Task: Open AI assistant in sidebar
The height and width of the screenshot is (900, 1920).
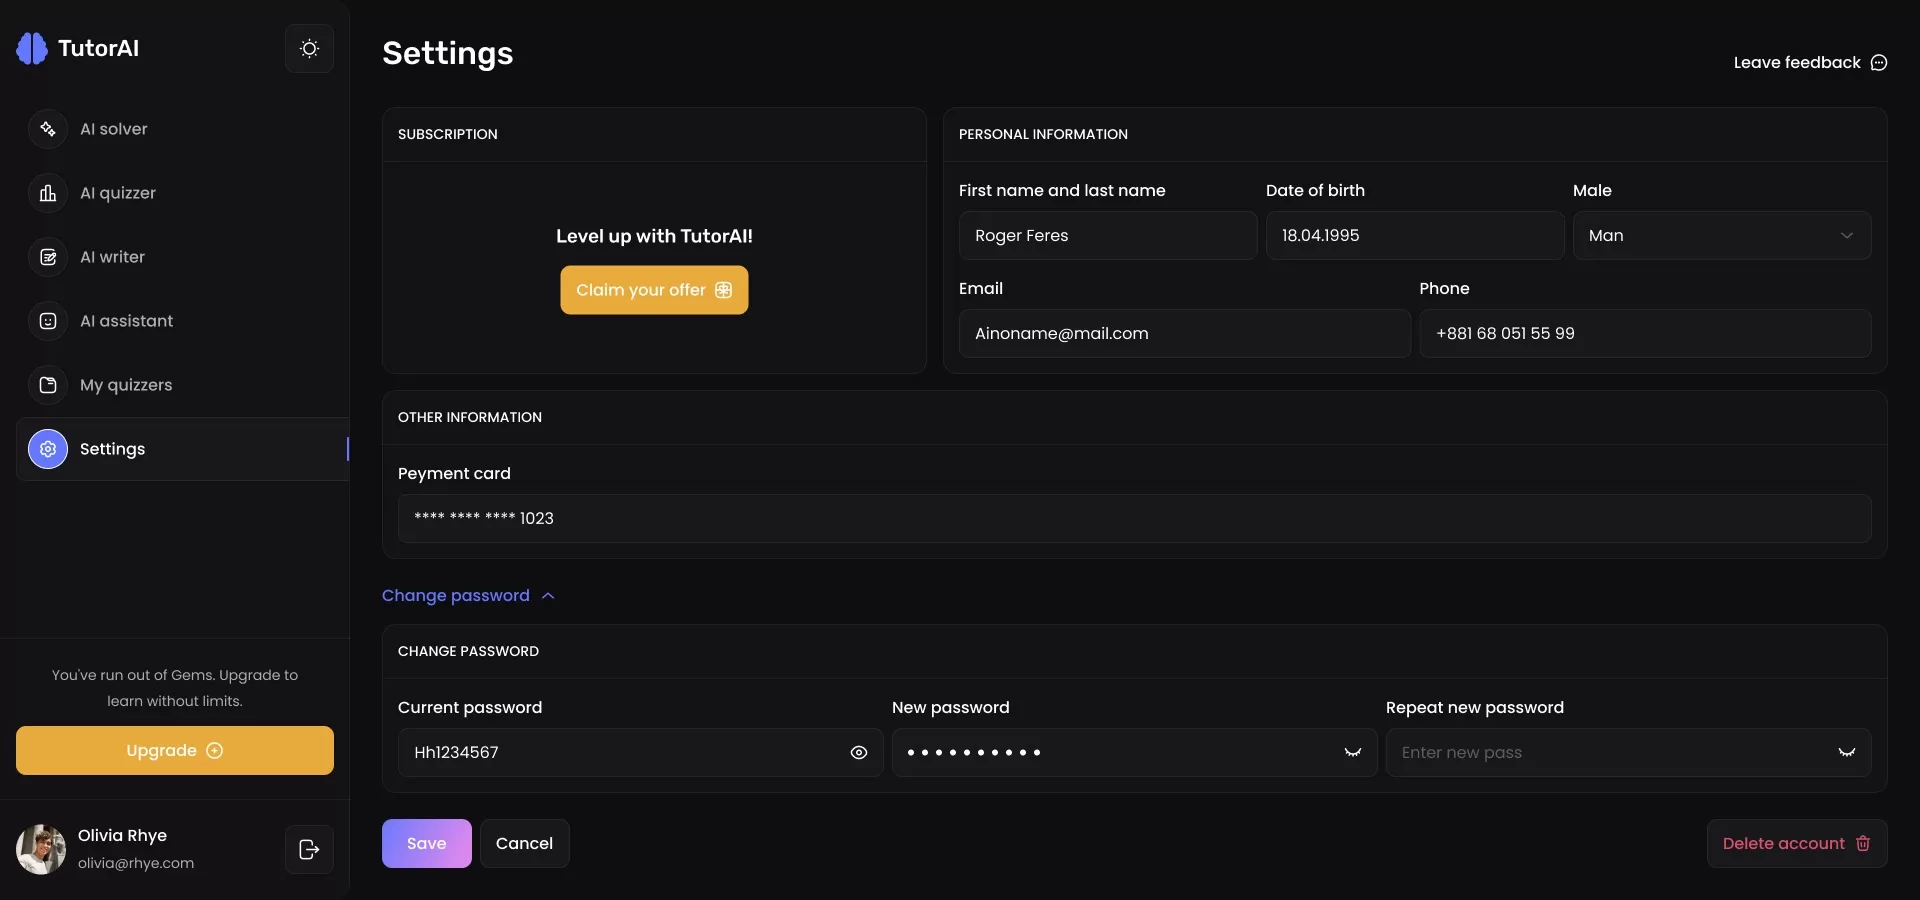Action: (x=126, y=321)
